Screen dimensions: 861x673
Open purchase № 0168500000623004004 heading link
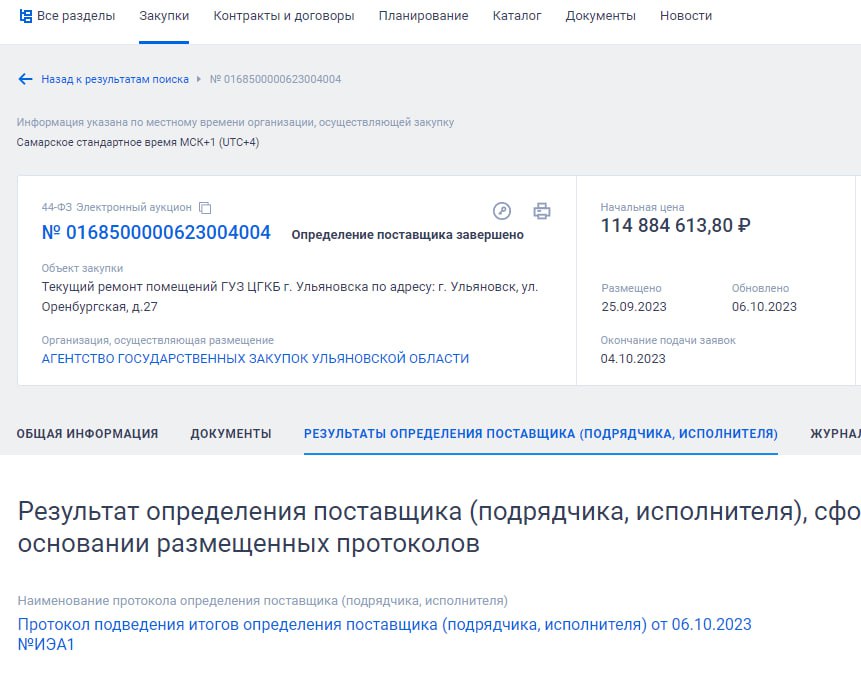[156, 233]
